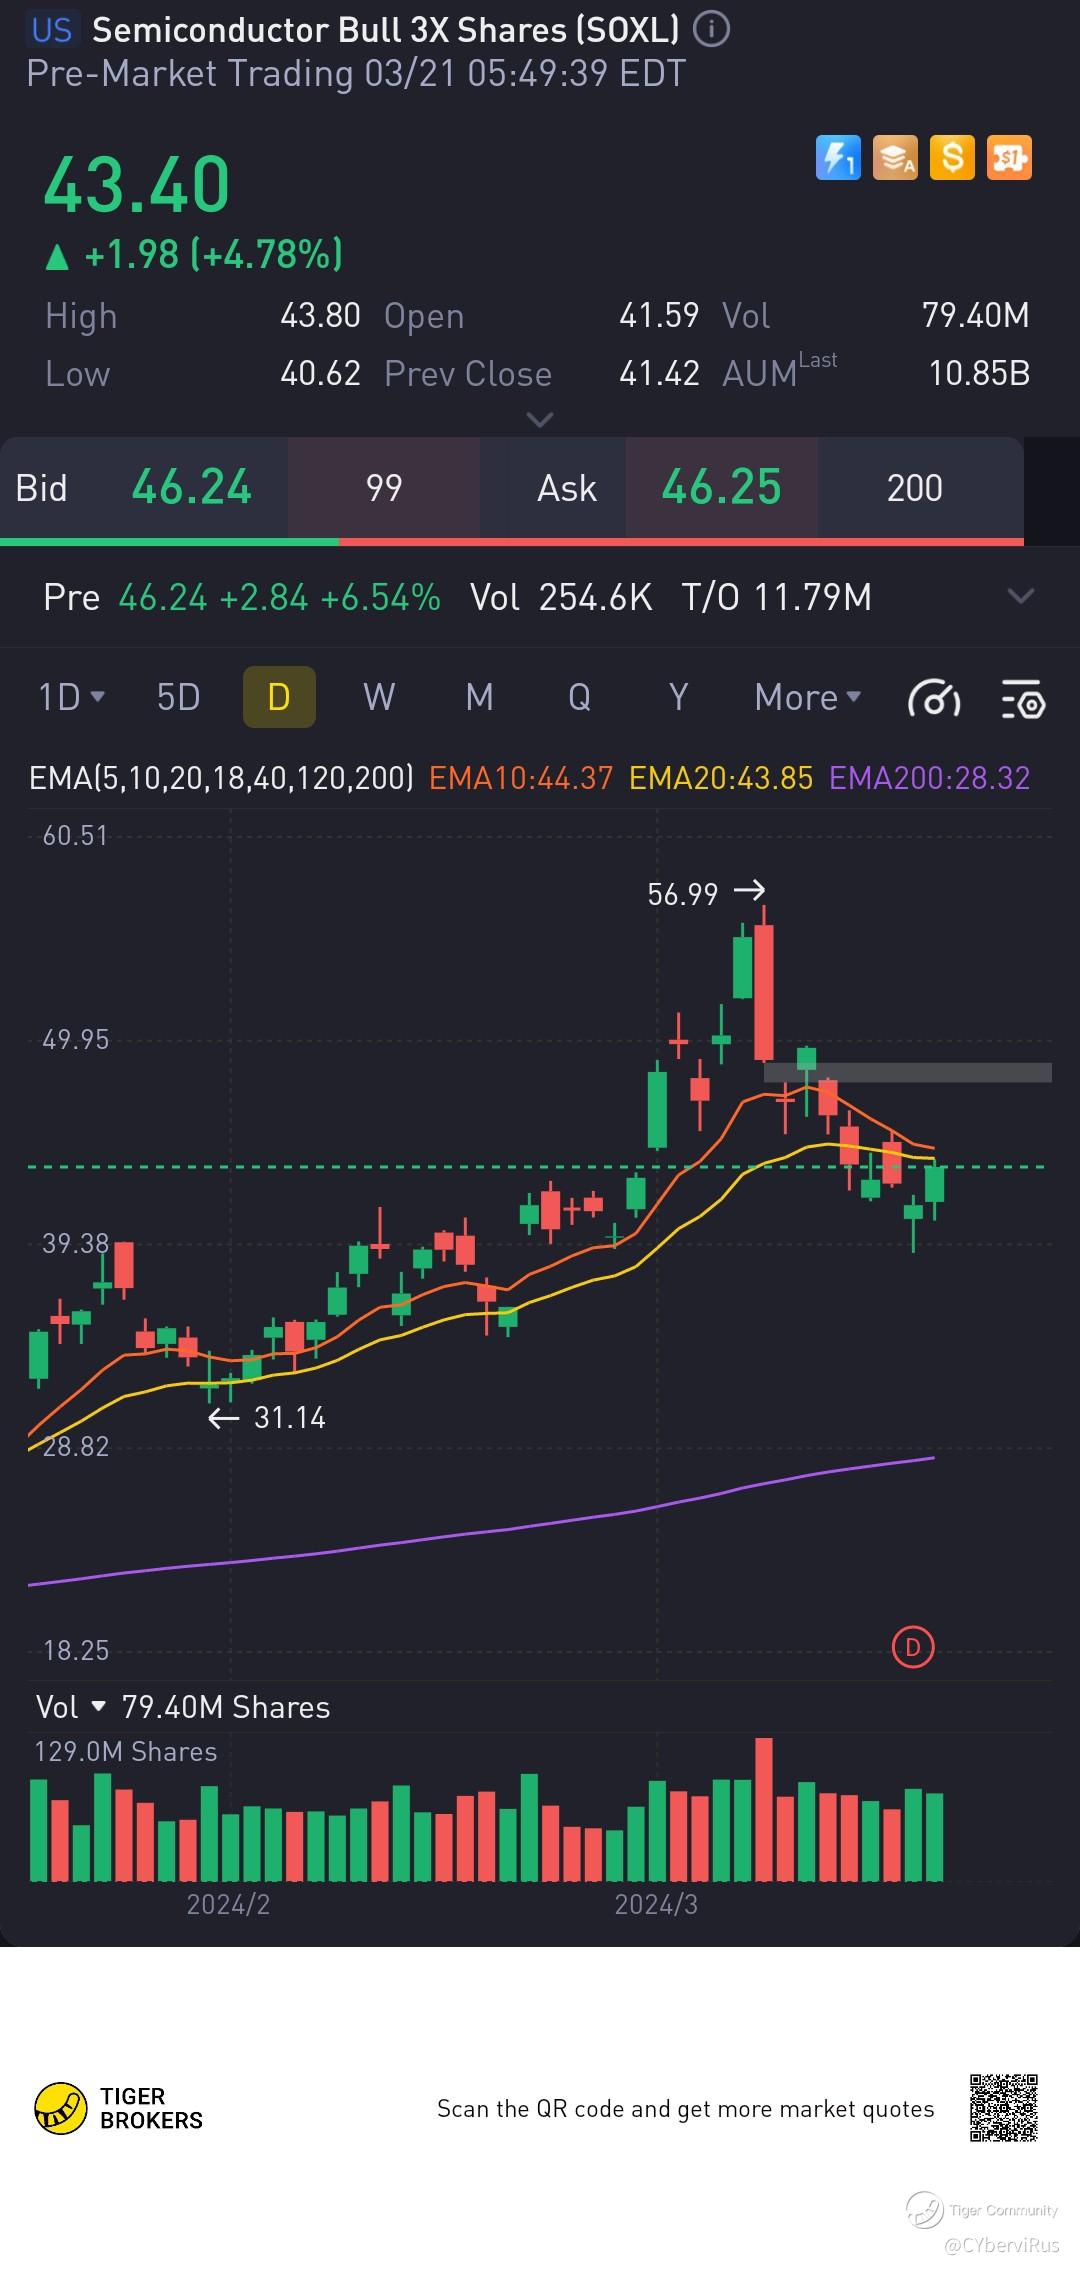Open chart display settings icon
1080x2270 pixels.
pyautogui.click(x=1023, y=698)
